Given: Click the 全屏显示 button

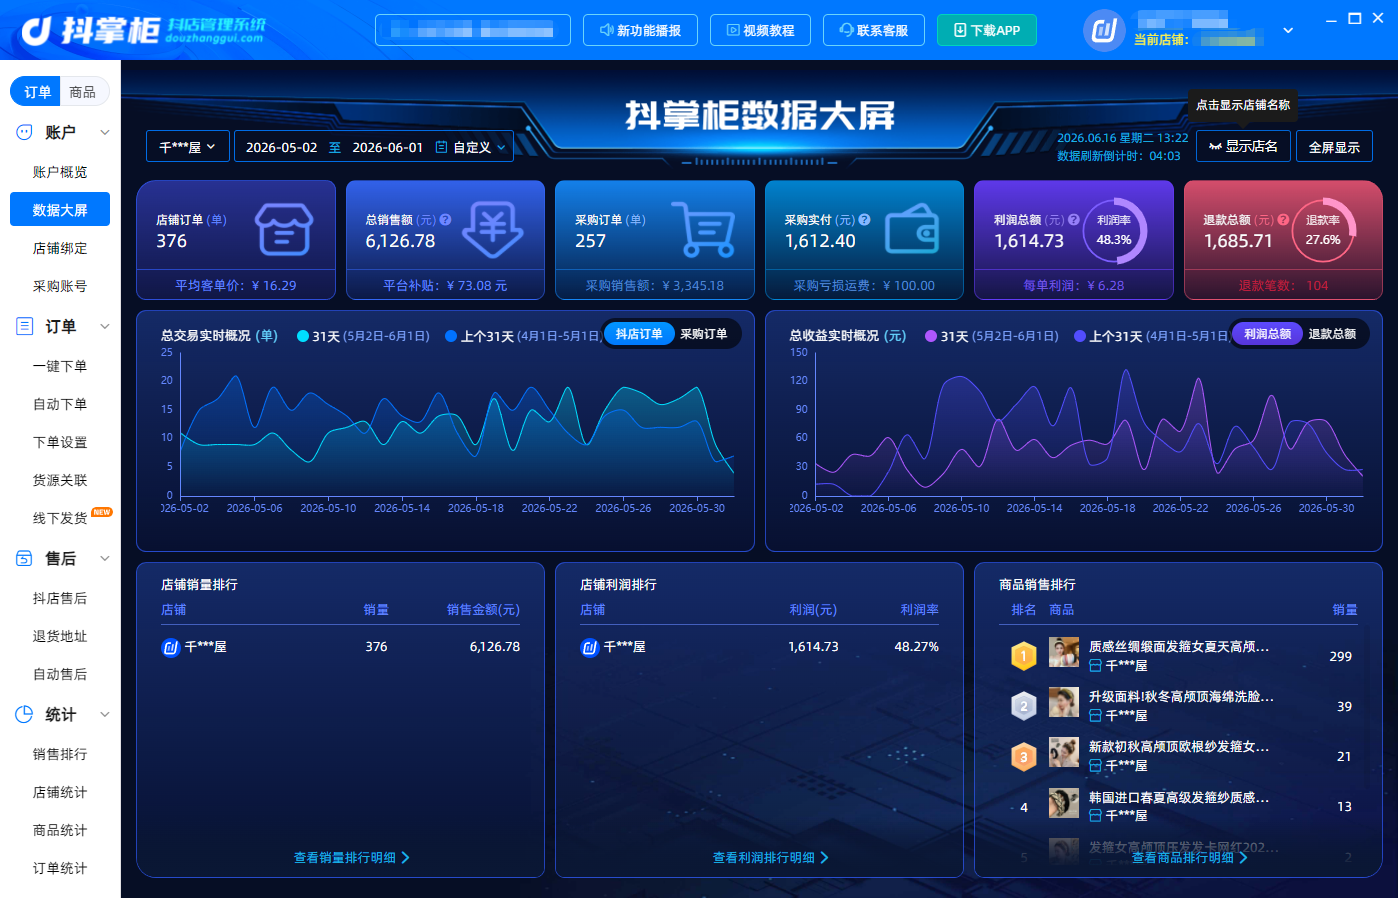Looking at the screenshot, I should (x=1334, y=147).
